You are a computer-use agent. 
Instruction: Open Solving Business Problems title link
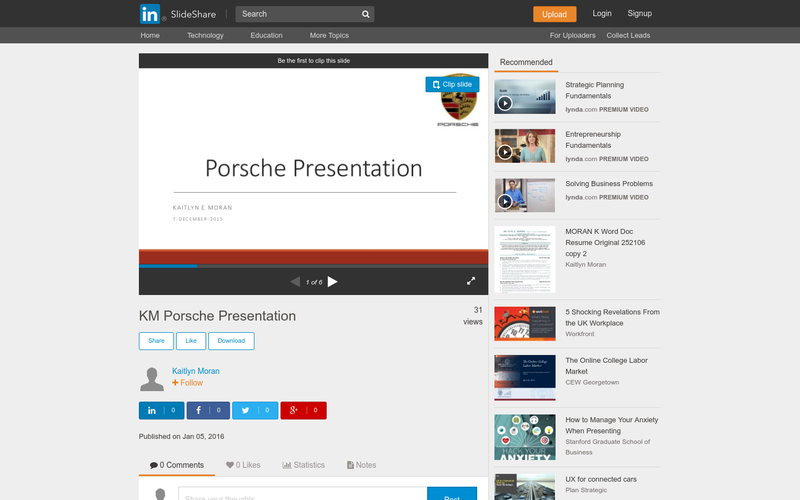coord(609,184)
